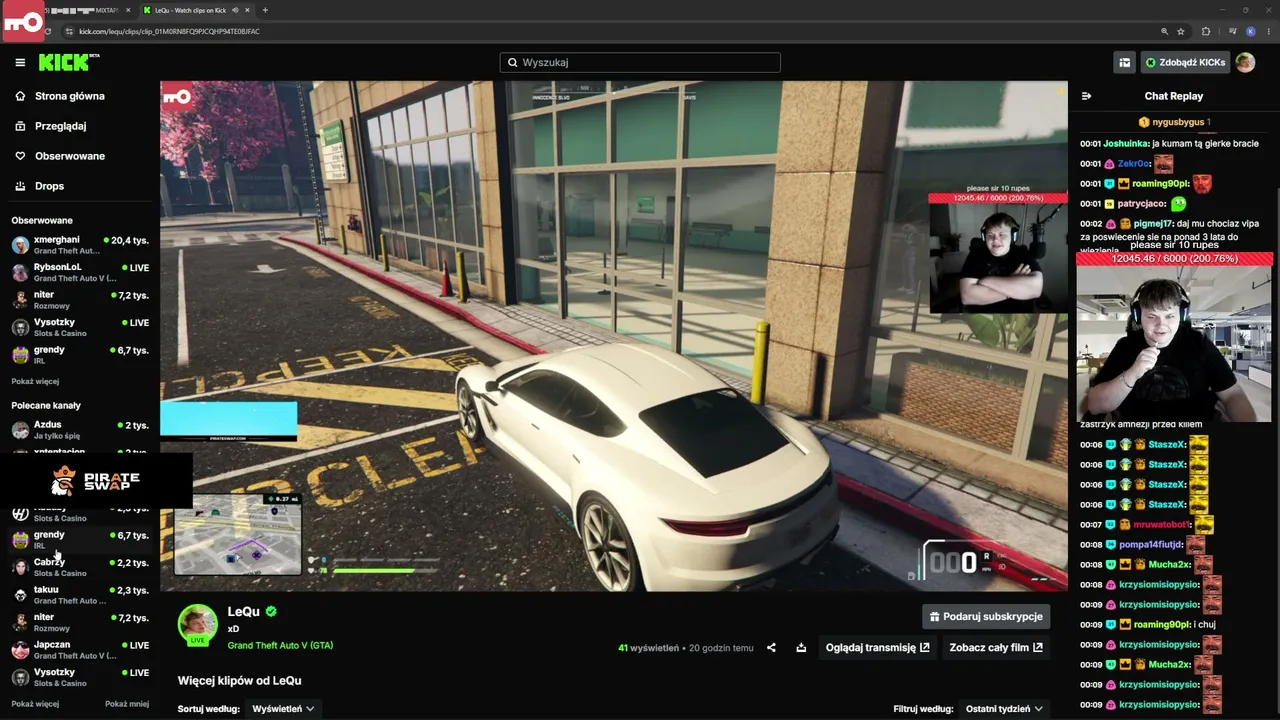This screenshot has width=1280, height=720.
Task: Open a new browser tab
Action: click(x=265, y=10)
